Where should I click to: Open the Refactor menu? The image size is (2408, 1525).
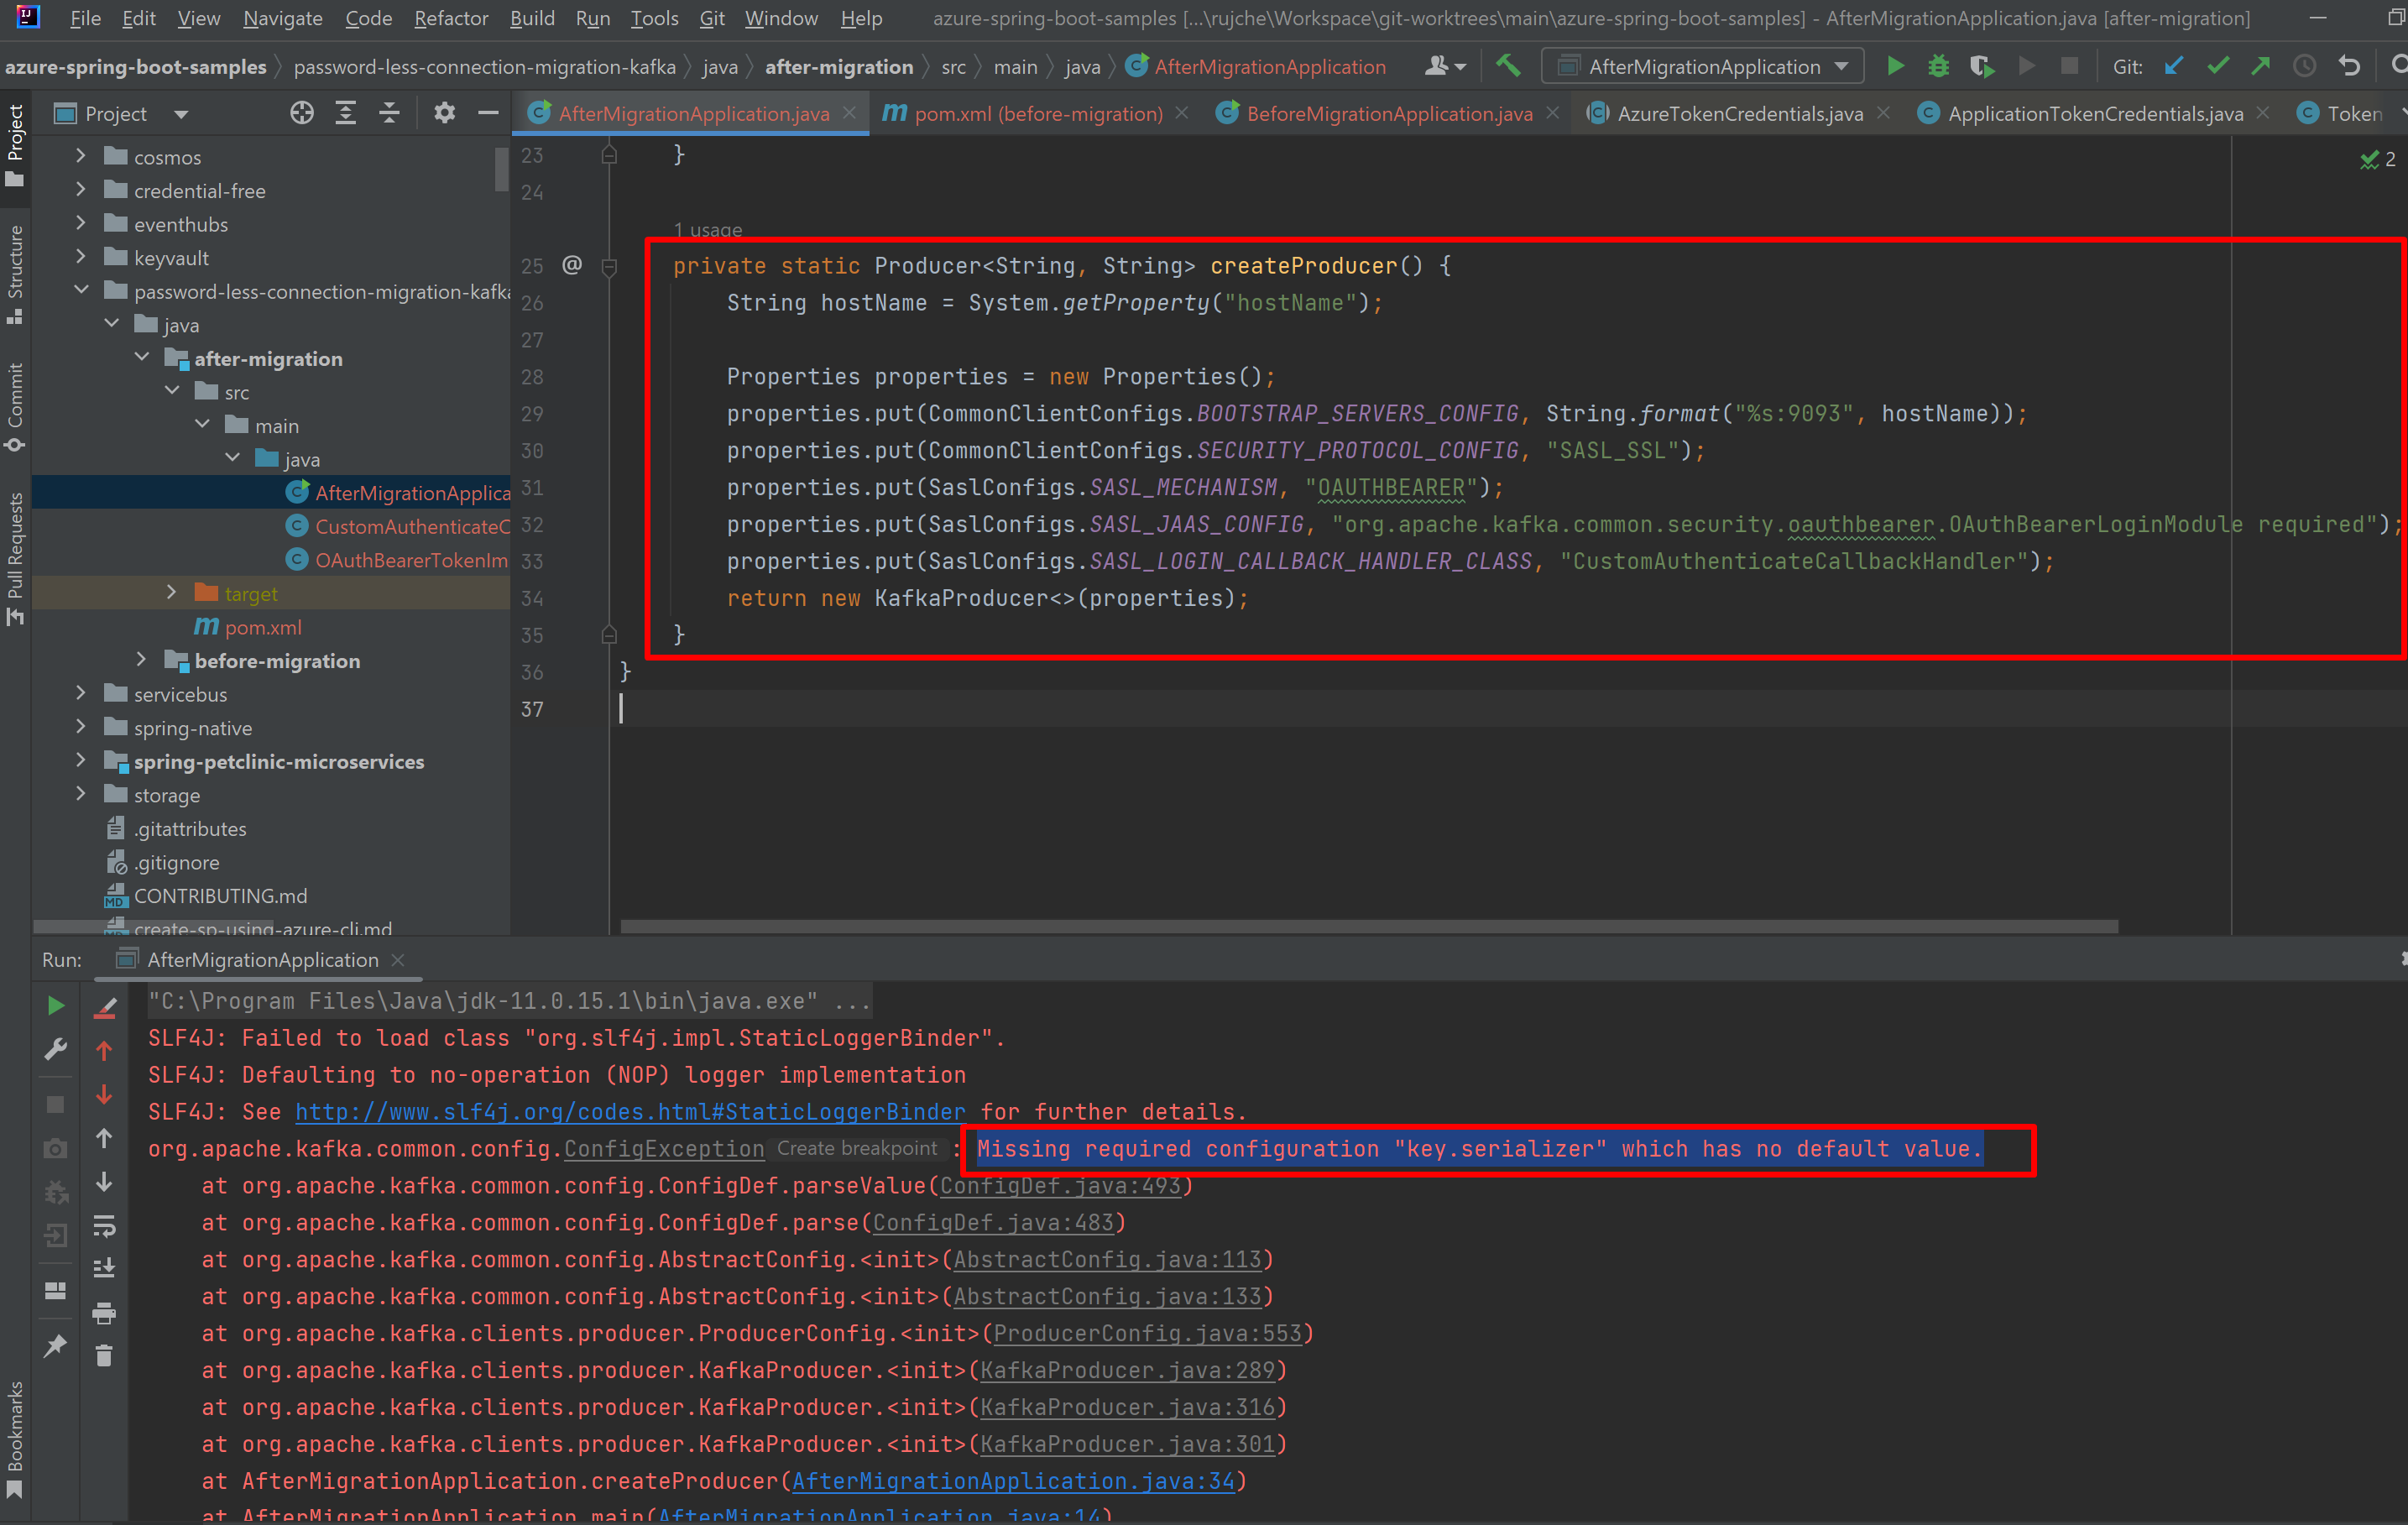(x=451, y=18)
